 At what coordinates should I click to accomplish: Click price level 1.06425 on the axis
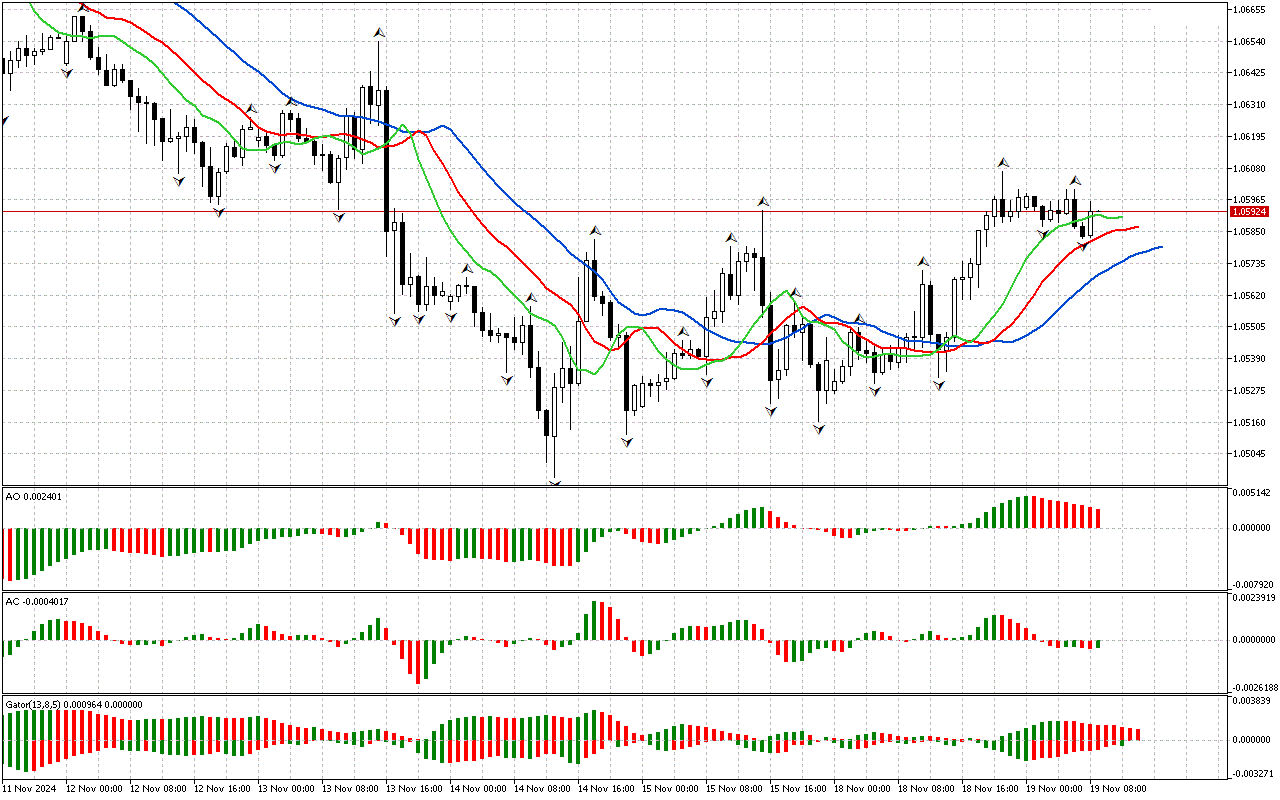click(1251, 73)
